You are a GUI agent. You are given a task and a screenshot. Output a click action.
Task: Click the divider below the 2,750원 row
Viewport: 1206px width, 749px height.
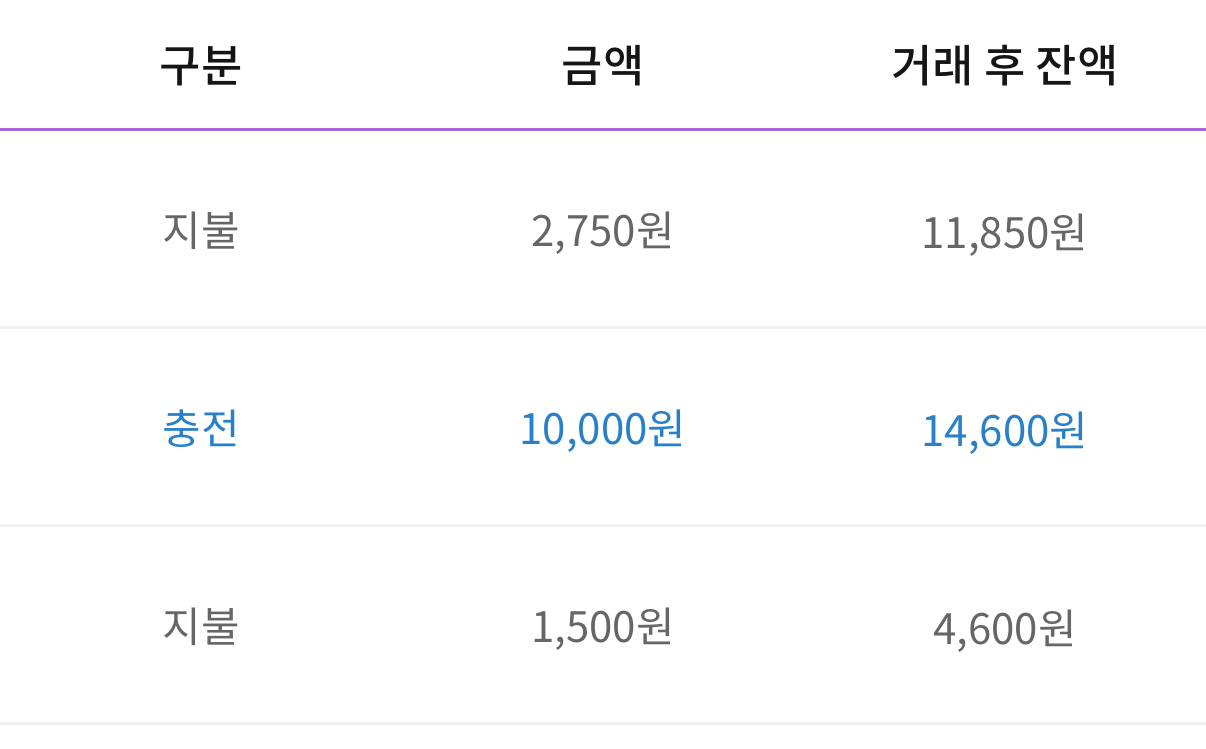603,327
